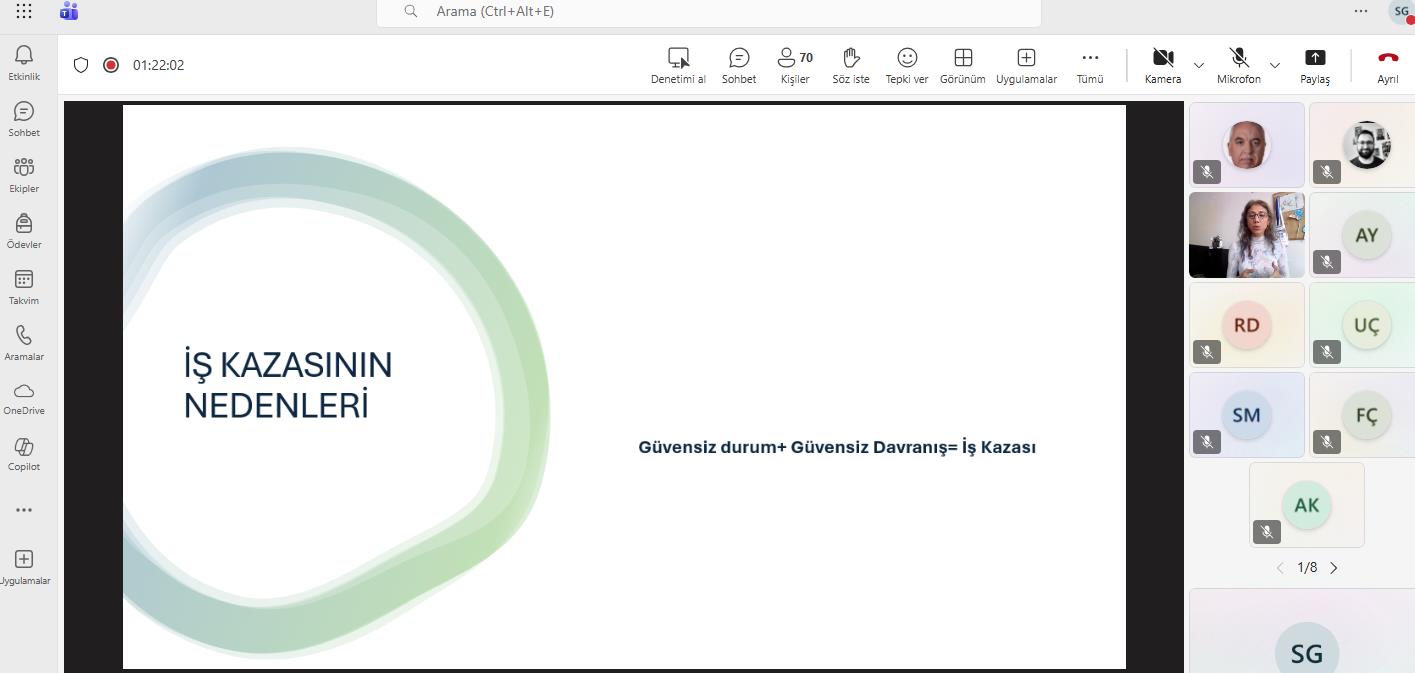Open Ekipler teams in sidebar
The width and height of the screenshot is (1415, 673).
(24, 174)
